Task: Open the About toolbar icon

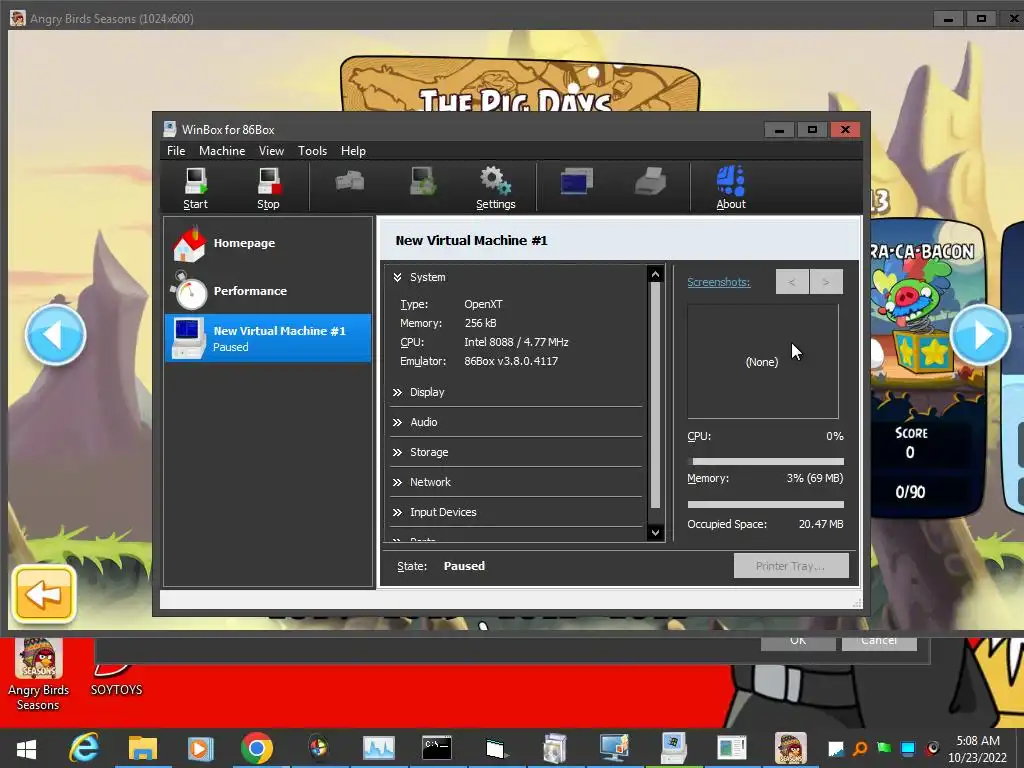Action: 731,188
